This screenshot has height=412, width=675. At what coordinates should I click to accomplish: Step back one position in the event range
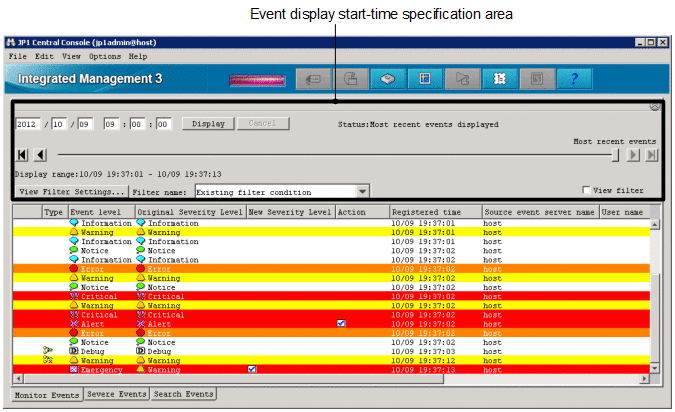[x=40, y=155]
